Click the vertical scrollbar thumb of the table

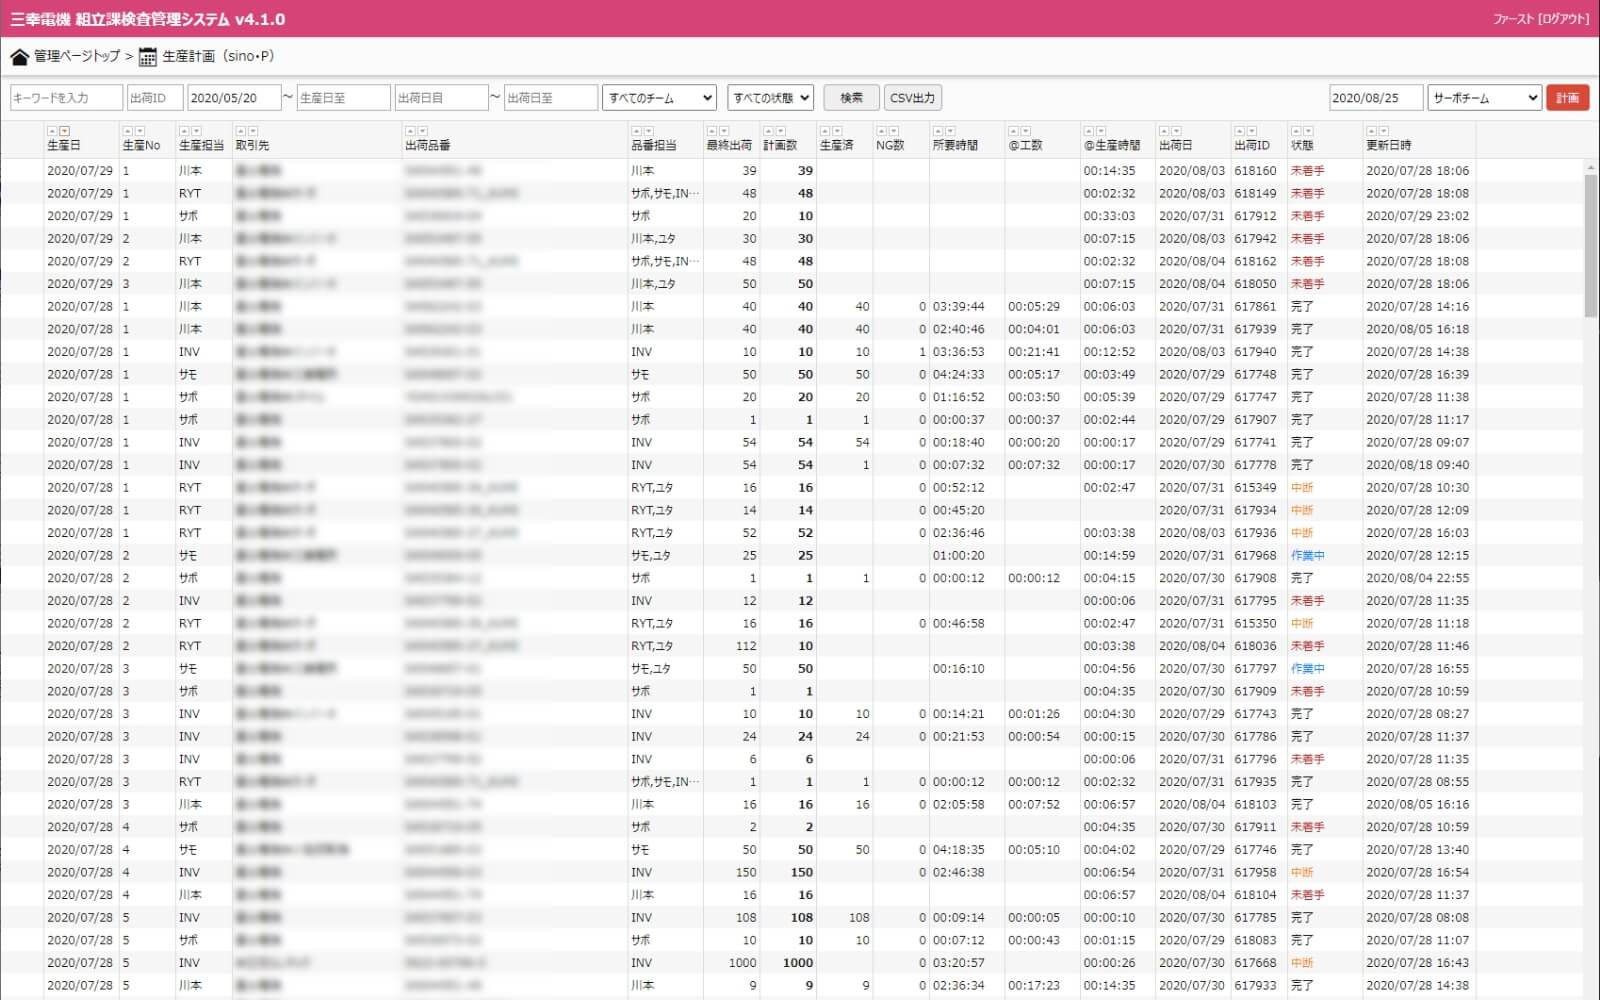point(1591,245)
